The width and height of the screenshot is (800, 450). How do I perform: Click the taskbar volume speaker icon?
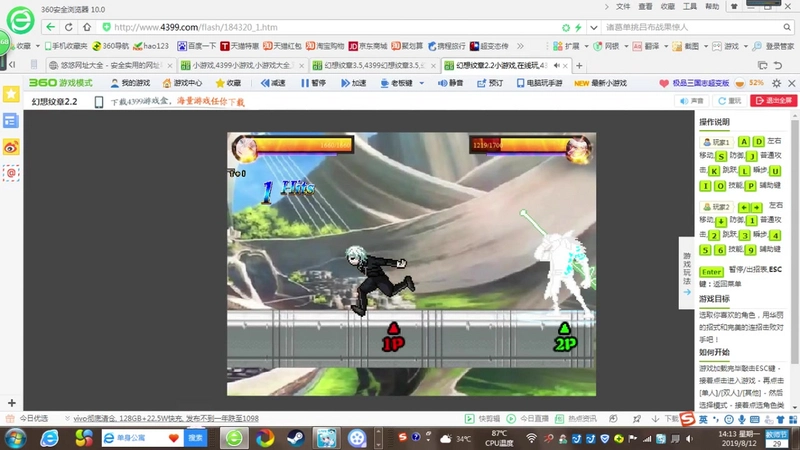coord(689,439)
